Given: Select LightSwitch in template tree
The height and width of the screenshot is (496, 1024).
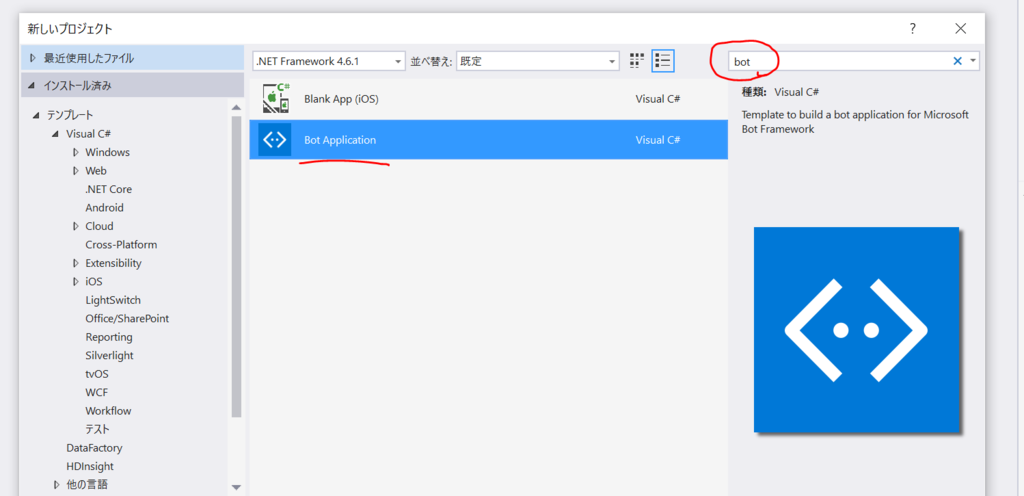Looking at the screenshot, I should point(113,300).
